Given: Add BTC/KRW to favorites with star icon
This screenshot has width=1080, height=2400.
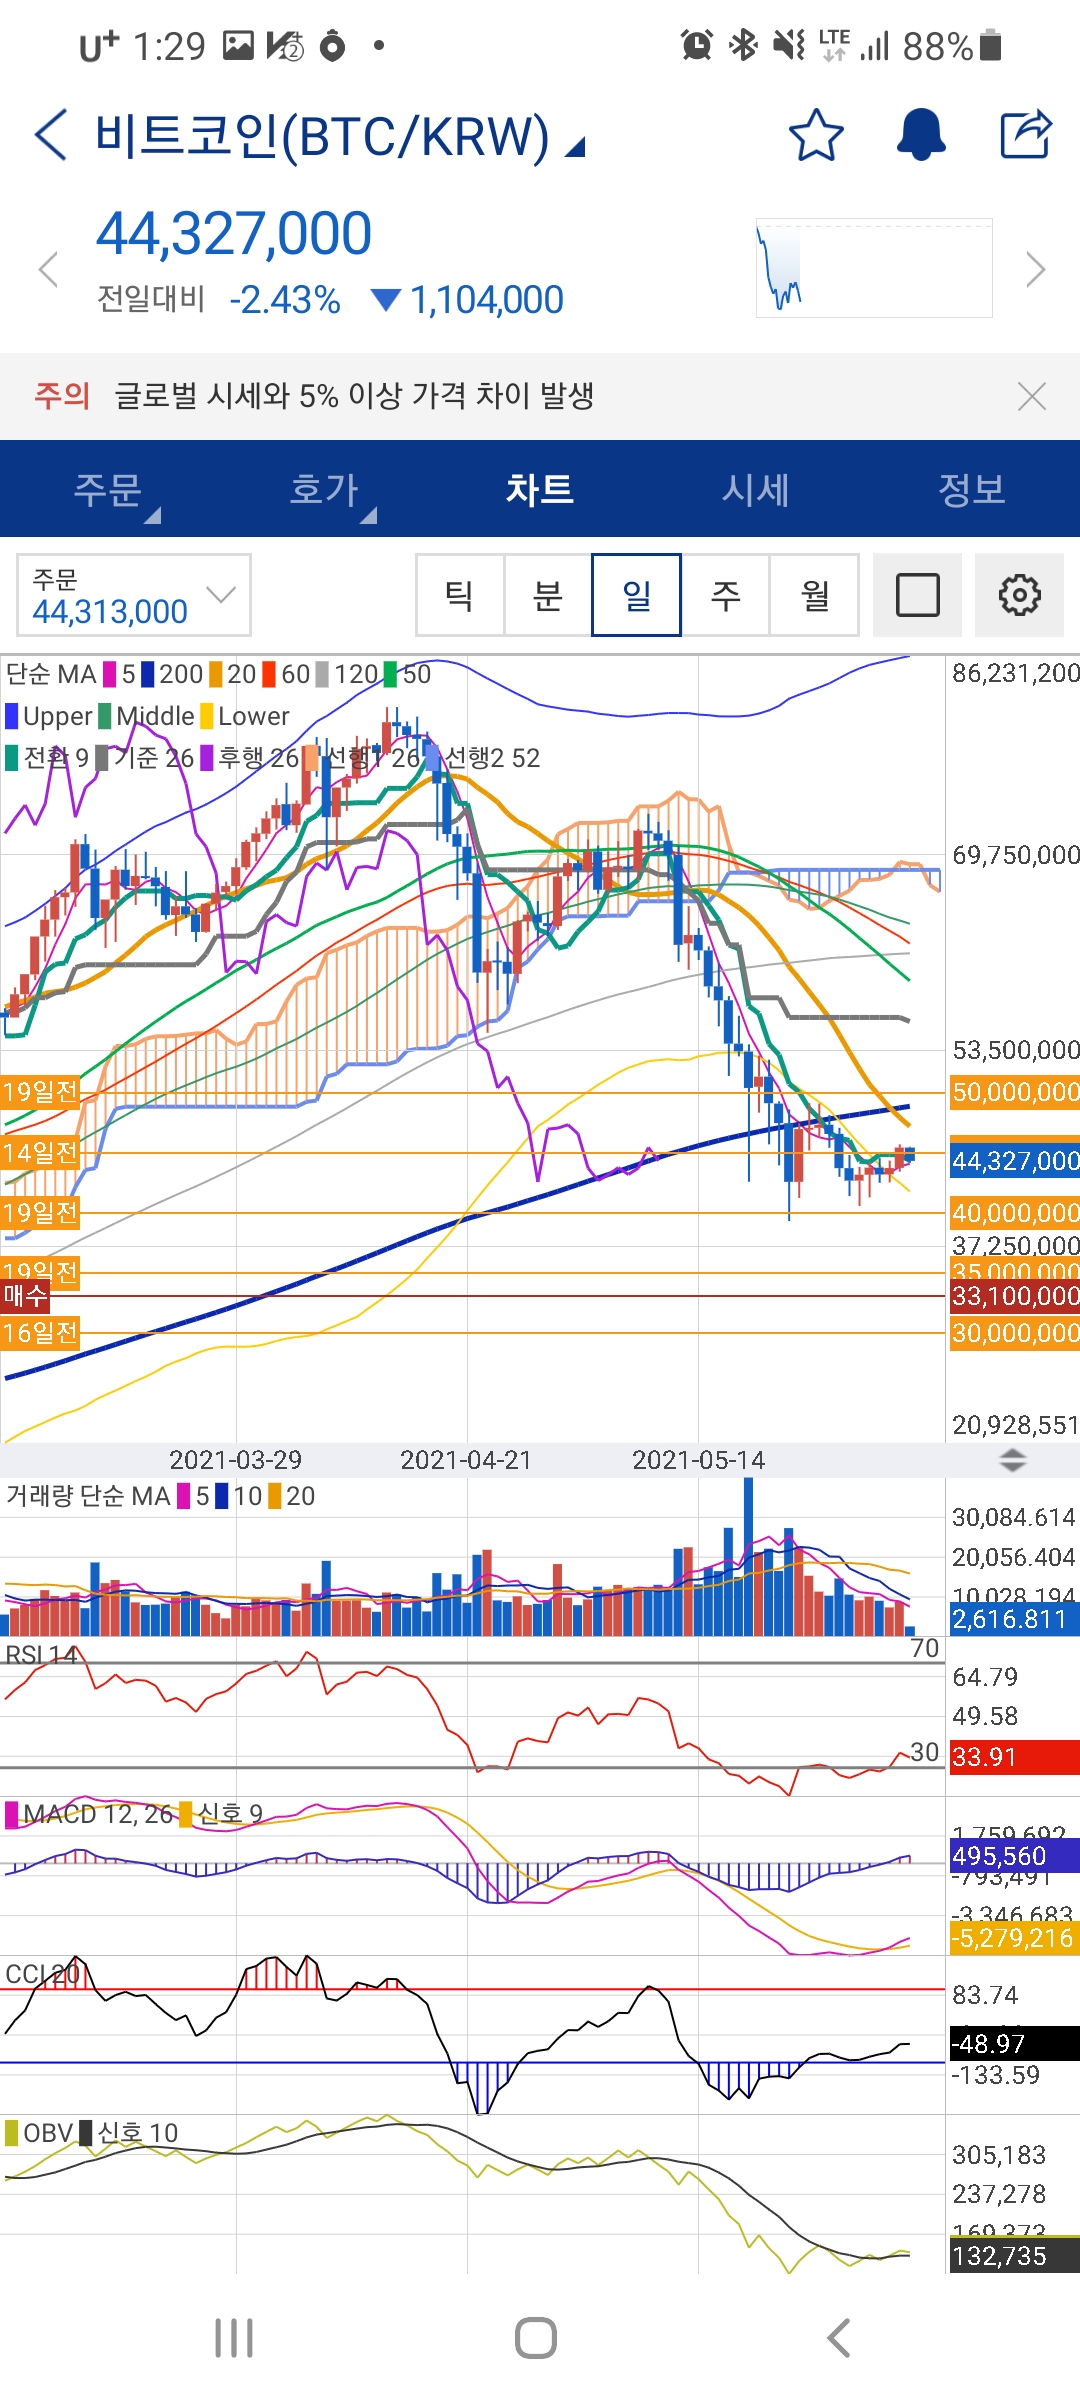Looking at the screenshot, I should coord(816,135).
